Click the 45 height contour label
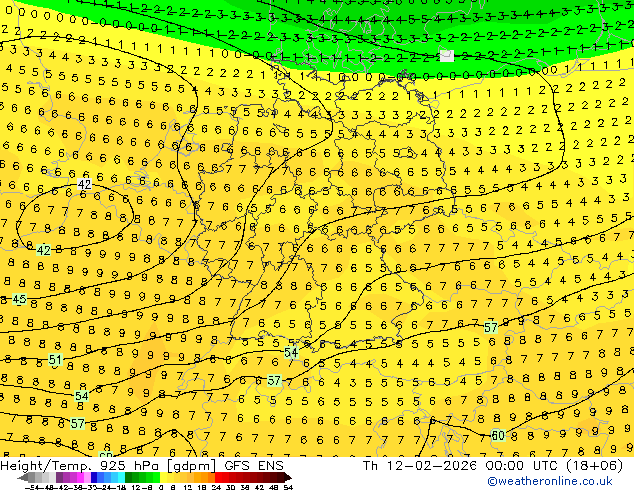Screen dimensions: 634x490 [19, 299]
